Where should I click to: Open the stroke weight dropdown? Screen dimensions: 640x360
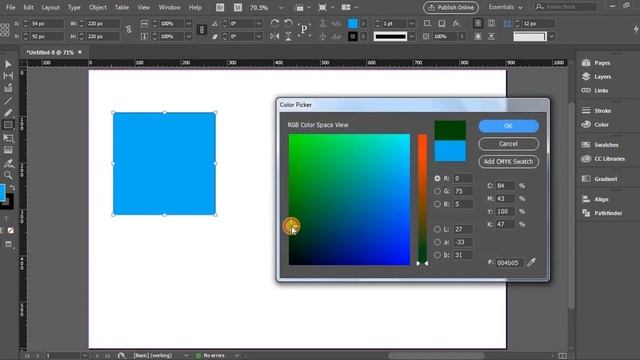(x=412, y=24)
